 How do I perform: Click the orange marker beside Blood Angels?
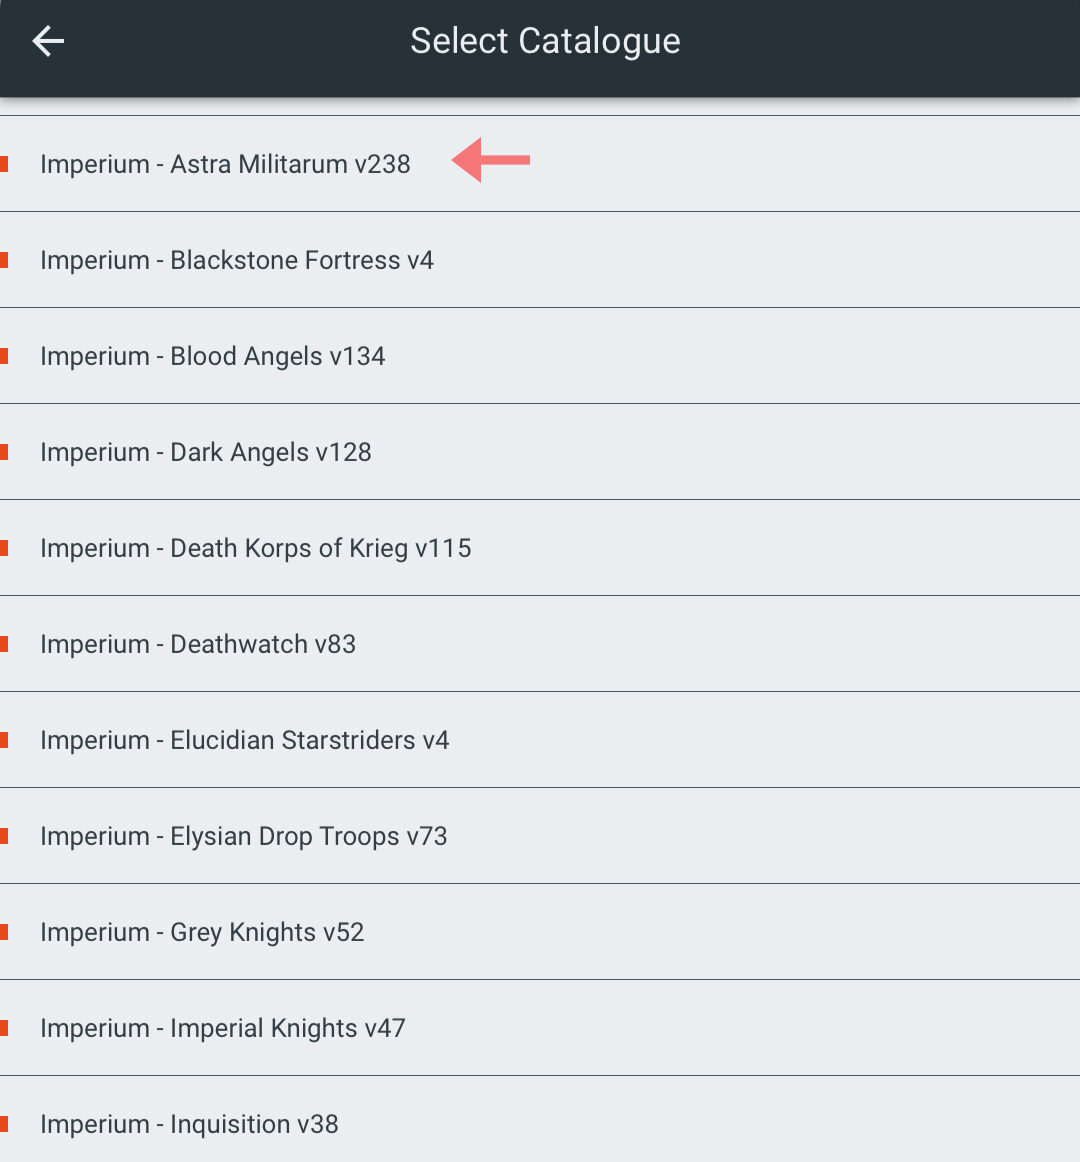click(4, 356)
